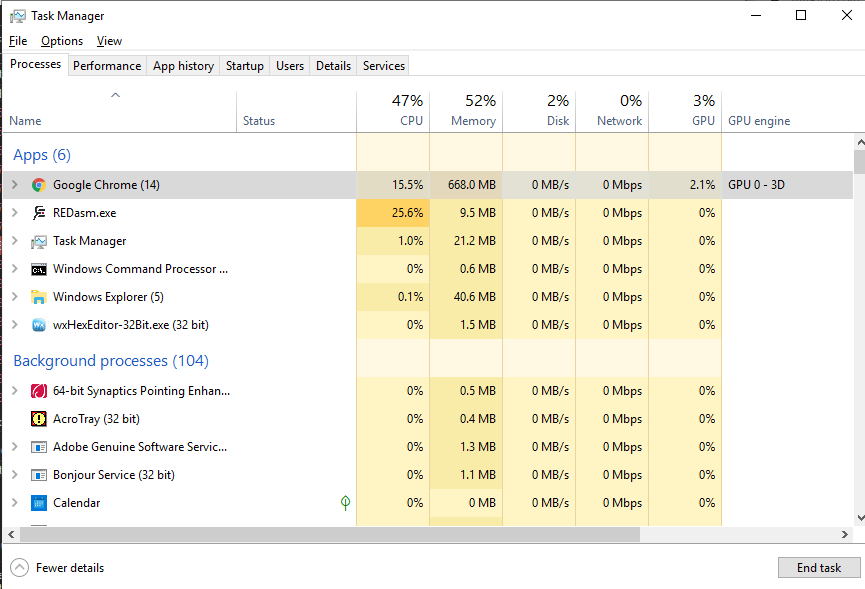Expand Bonjour Service process entry

(15, 475)
